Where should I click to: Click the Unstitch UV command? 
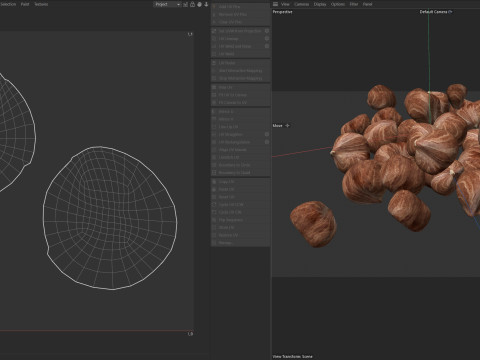pyautogui.click(x=240, y=157)
